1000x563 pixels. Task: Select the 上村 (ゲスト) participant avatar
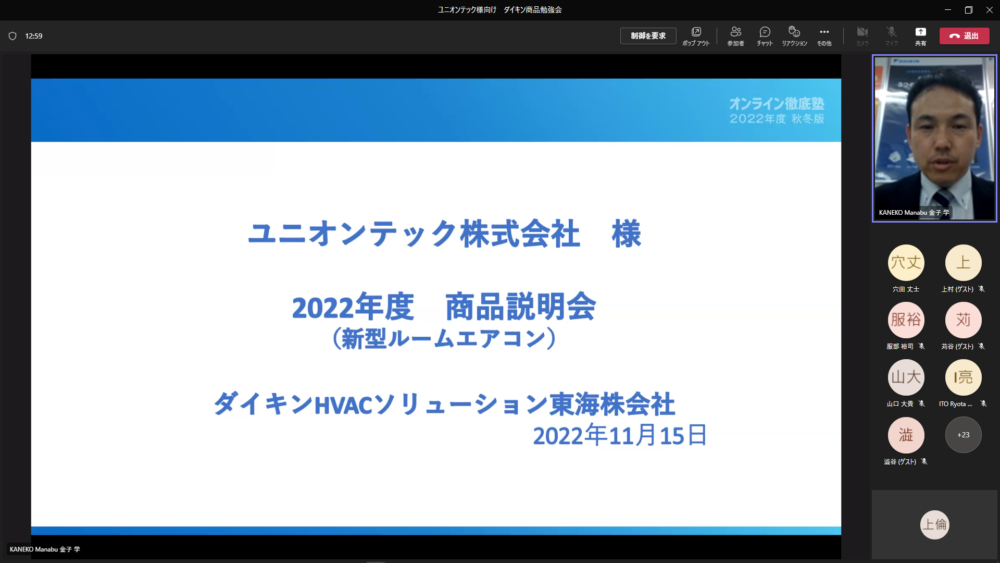[x=963, y=263]
